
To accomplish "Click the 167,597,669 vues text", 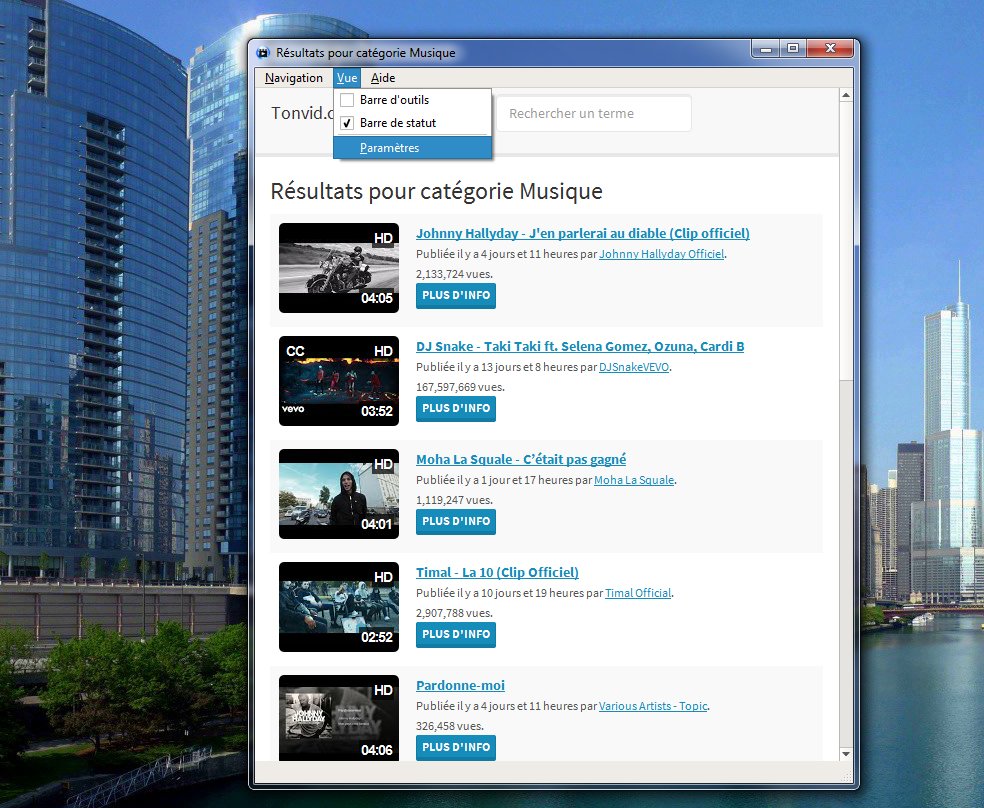I will pyautogui.click(x=460, y=387).
